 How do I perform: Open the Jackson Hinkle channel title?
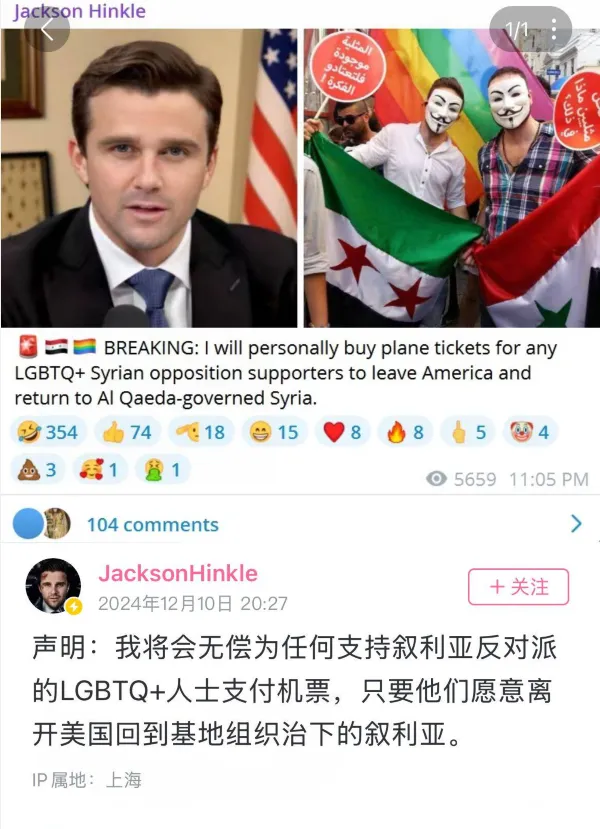pyautogui.click(x=79, y=11)
